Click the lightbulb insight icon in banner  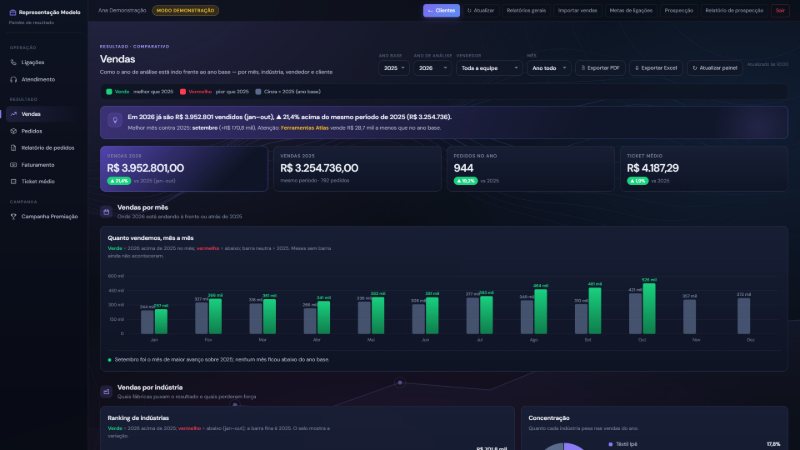(115, 120)
